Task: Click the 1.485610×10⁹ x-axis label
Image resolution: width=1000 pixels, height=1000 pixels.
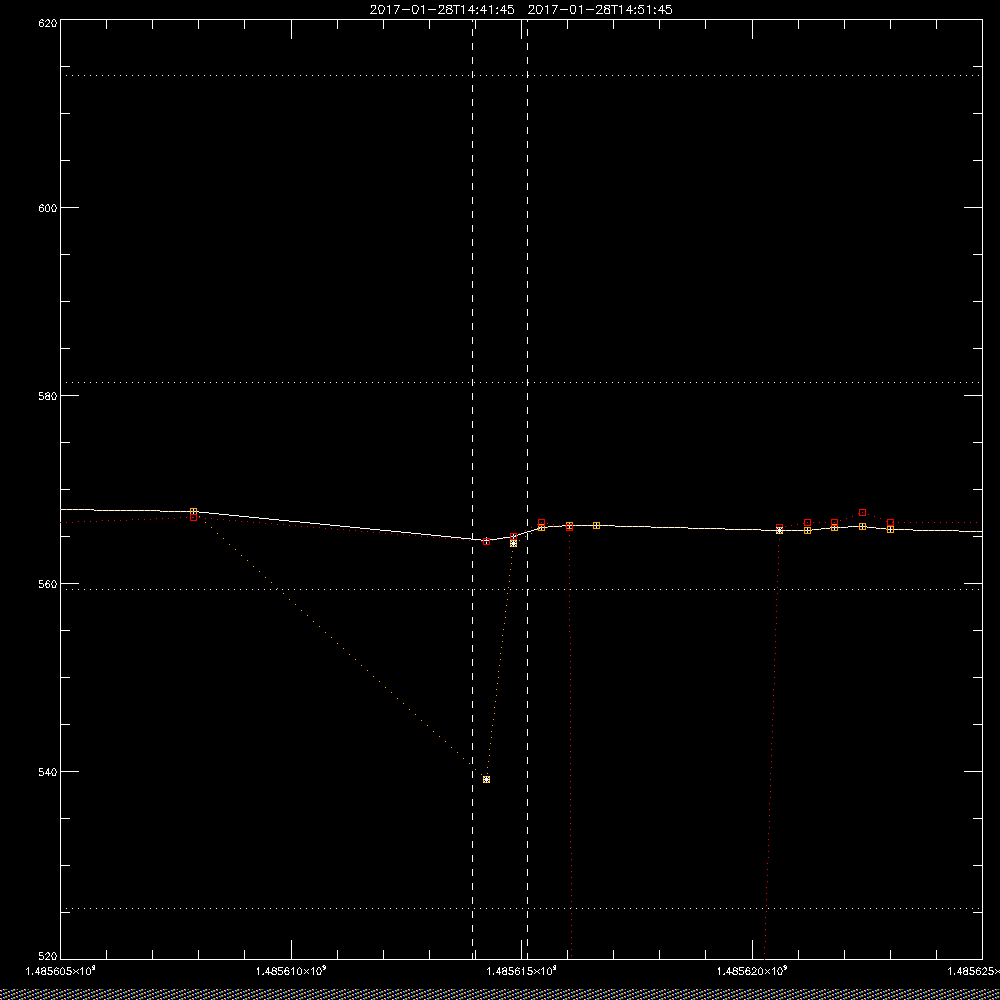Action: (291, 971)
